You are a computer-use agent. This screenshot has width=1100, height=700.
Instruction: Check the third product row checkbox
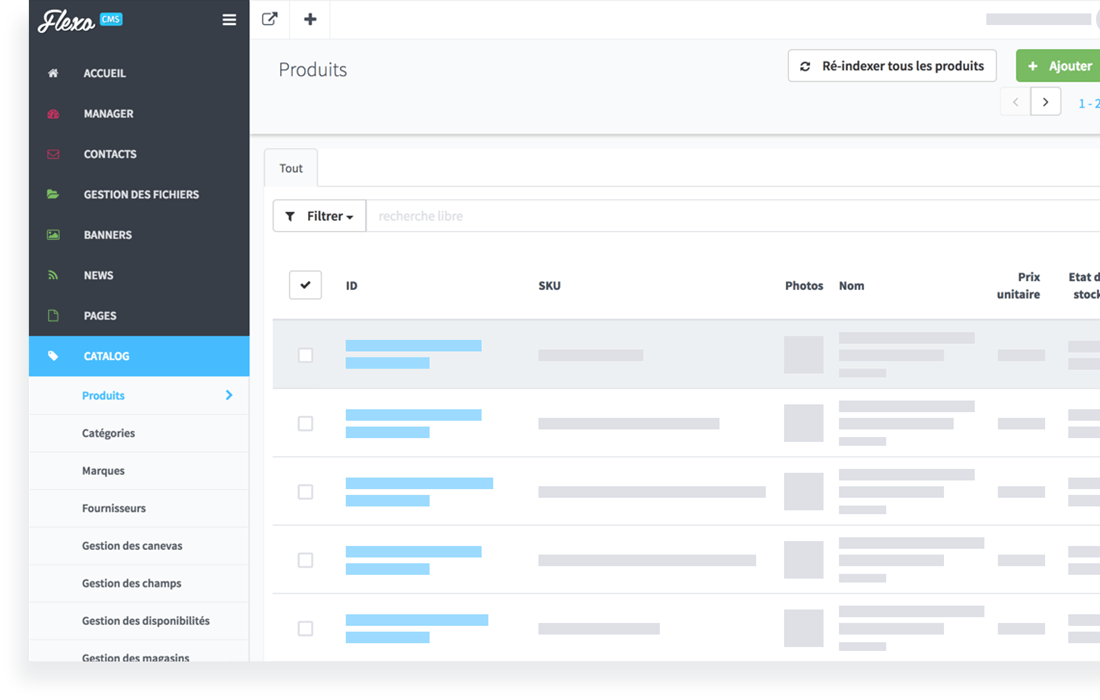click(305, 492)
